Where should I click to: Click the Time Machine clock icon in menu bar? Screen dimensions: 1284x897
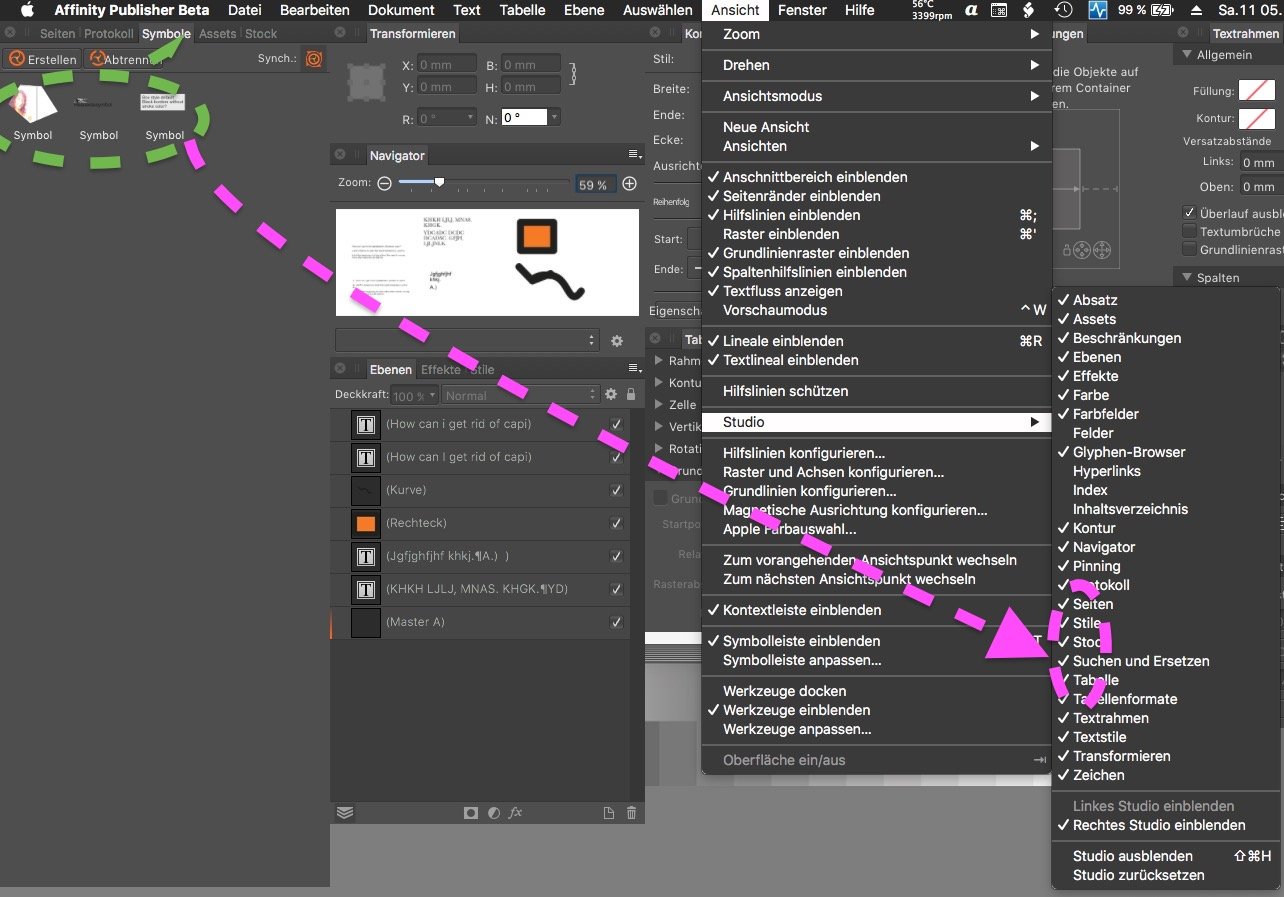pyautogui.click(x=1064, y=10)
